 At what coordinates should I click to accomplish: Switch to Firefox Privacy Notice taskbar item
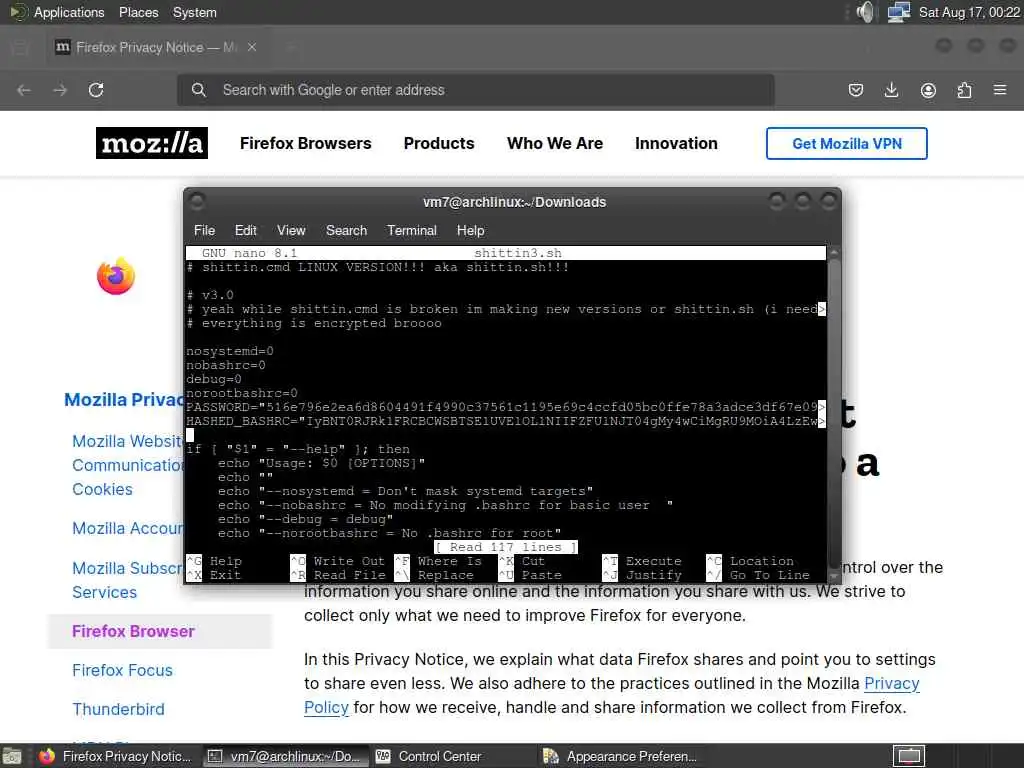coord(114,756)
